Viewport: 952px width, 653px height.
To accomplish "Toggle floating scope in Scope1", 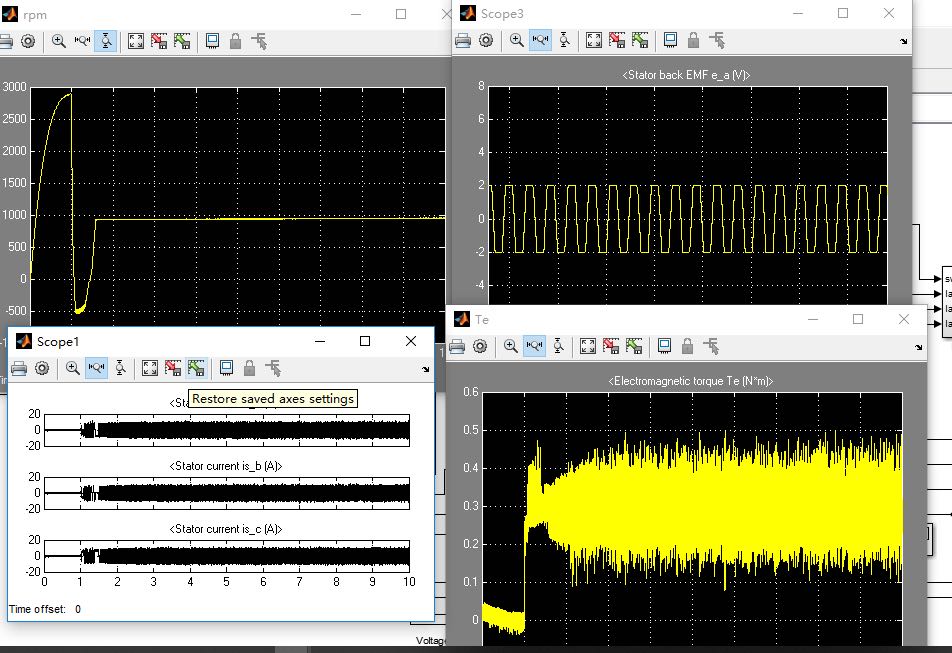I will [x=225, y=367].
